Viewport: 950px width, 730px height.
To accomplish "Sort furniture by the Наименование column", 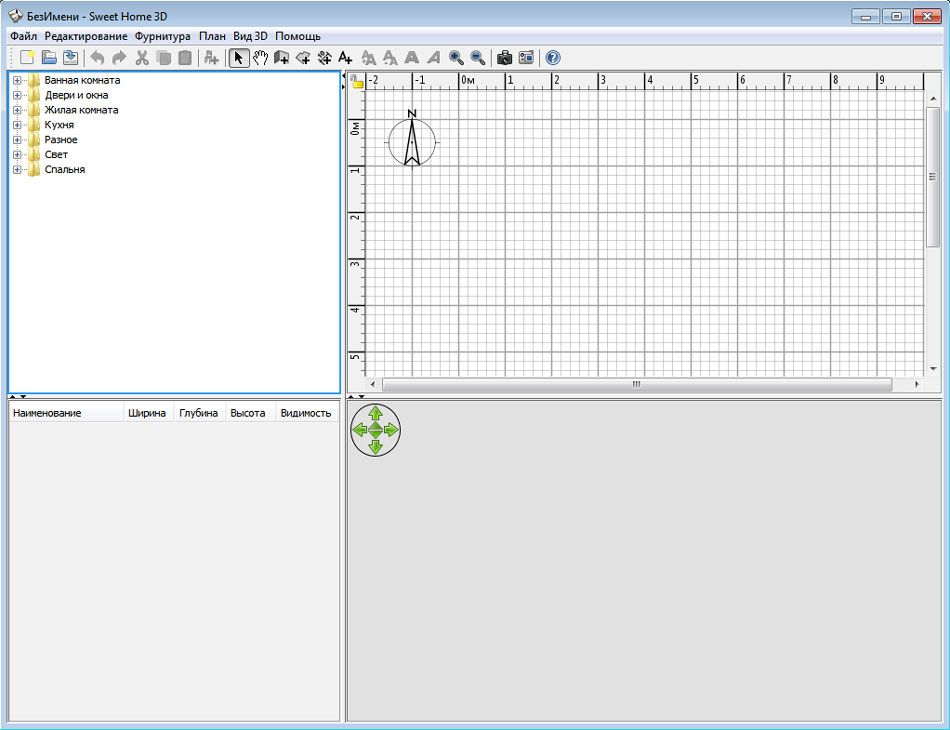I will pos(66,413).
